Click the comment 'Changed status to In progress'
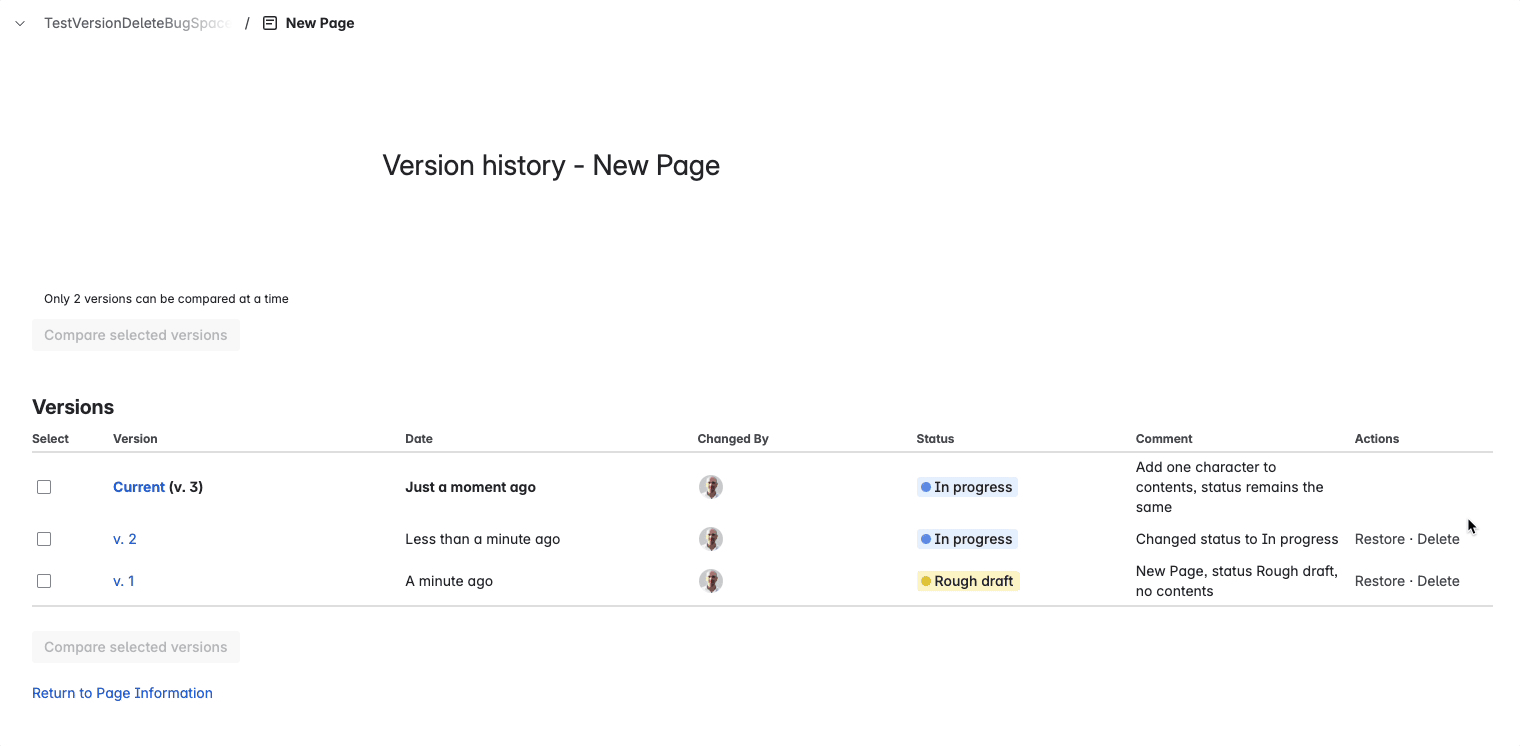The image size is (1520, 746). 1237,539
